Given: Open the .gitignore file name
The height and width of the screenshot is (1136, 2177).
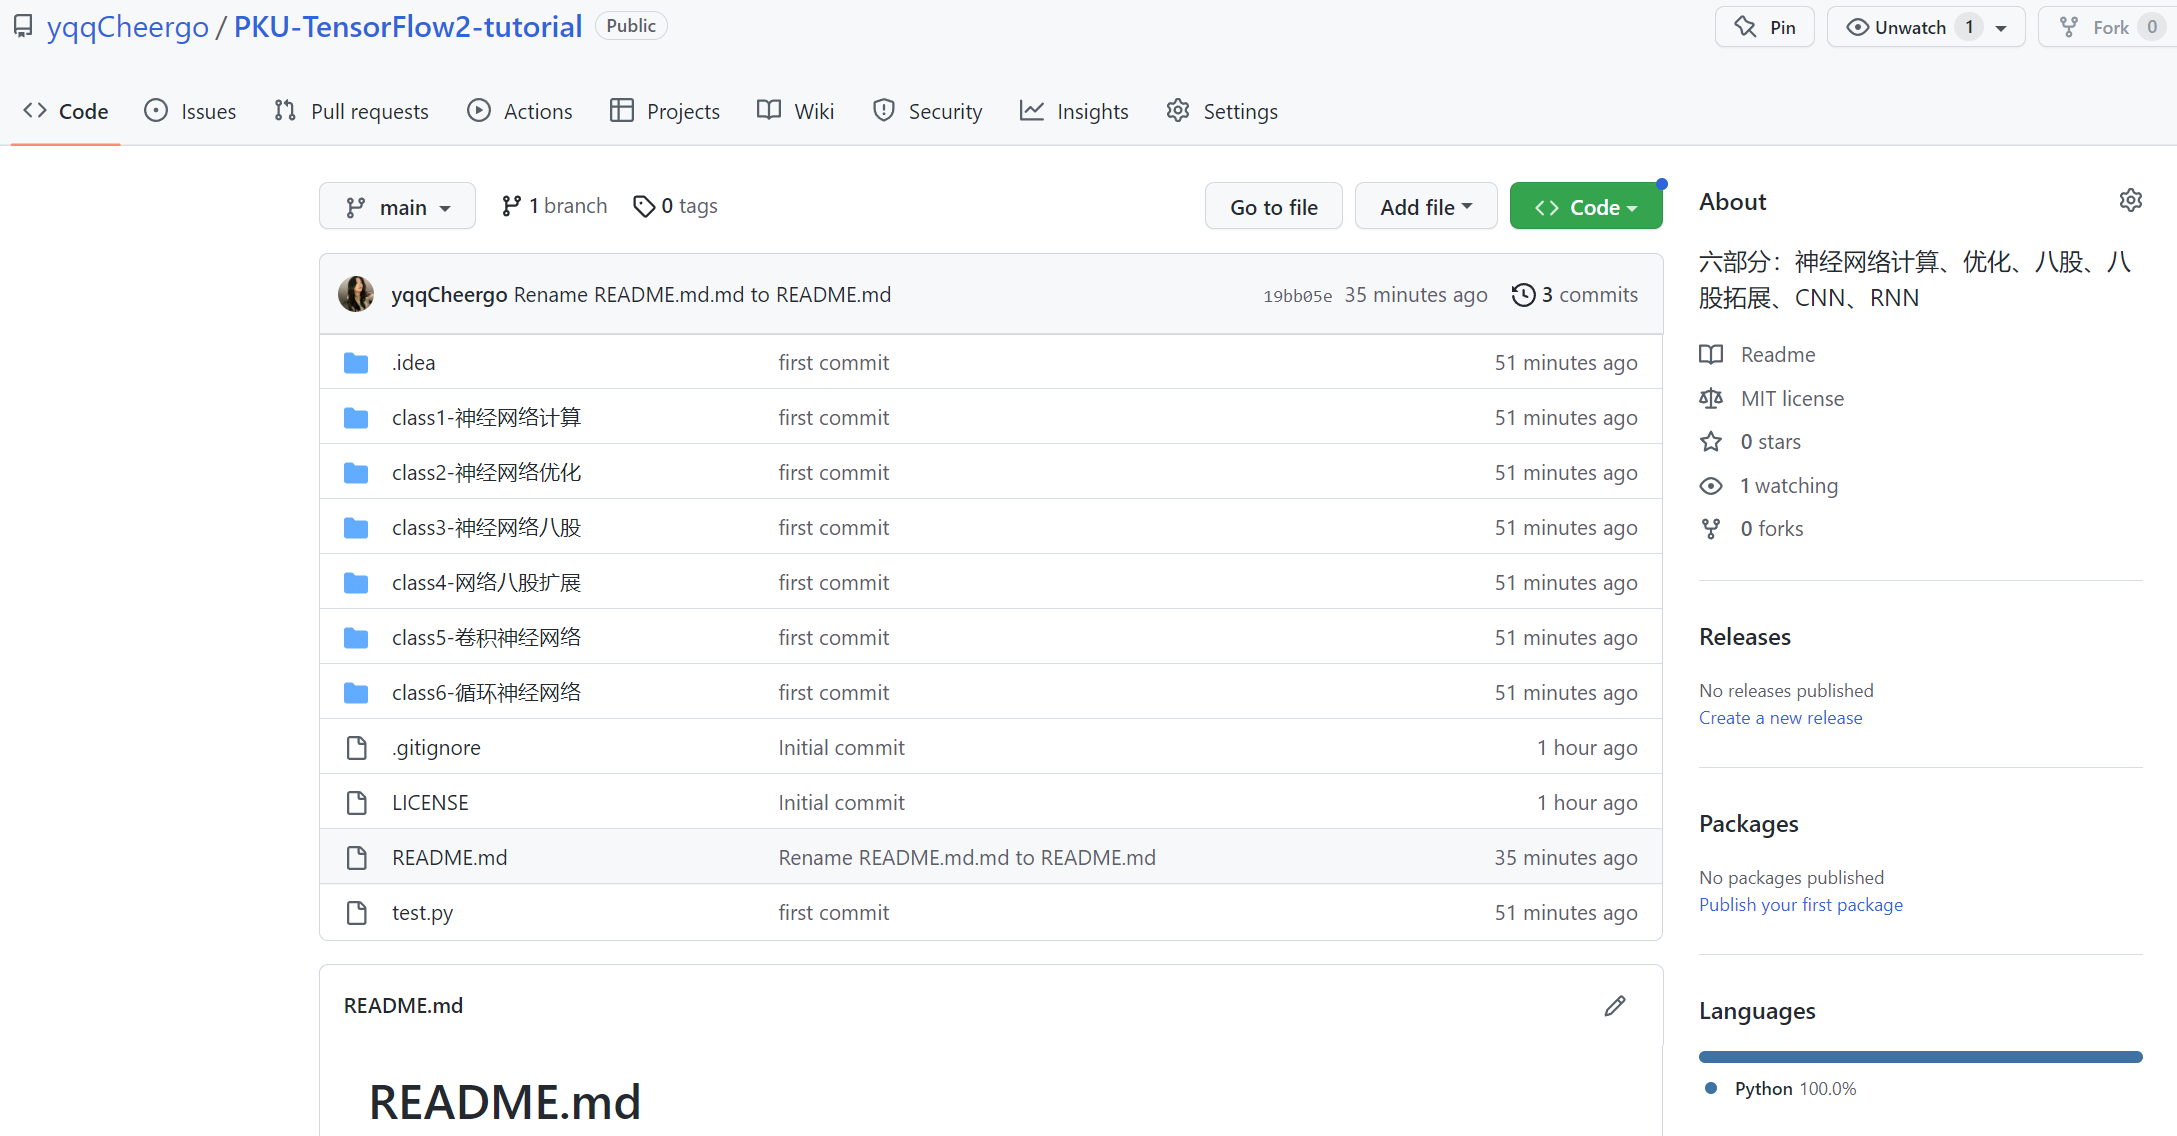Looking at the screenshot, I should pos(436,748).
